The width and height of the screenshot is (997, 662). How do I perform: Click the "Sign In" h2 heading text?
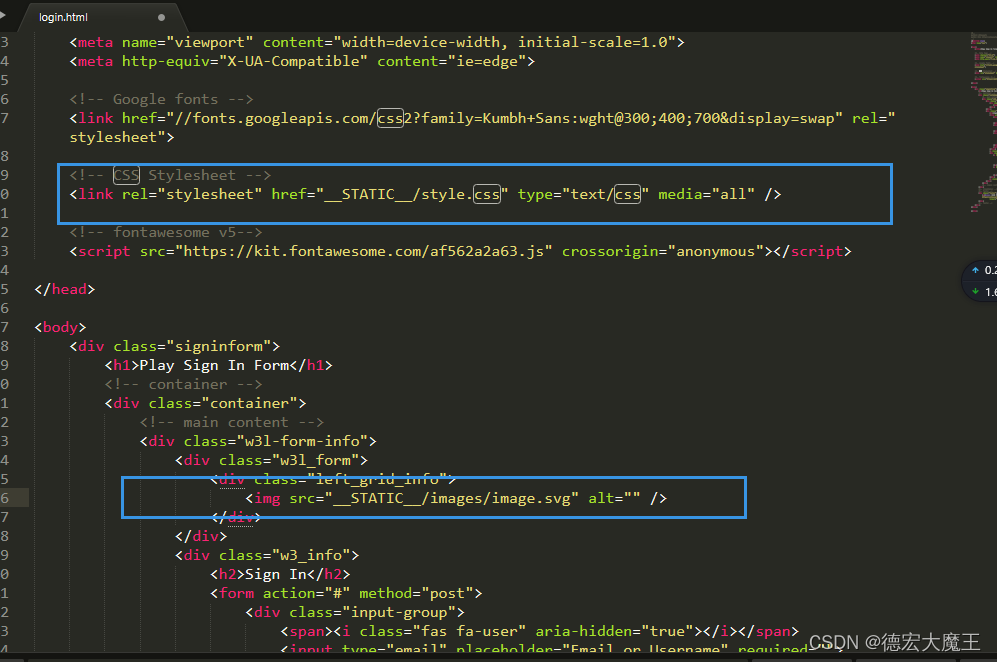tap(276, 575)
